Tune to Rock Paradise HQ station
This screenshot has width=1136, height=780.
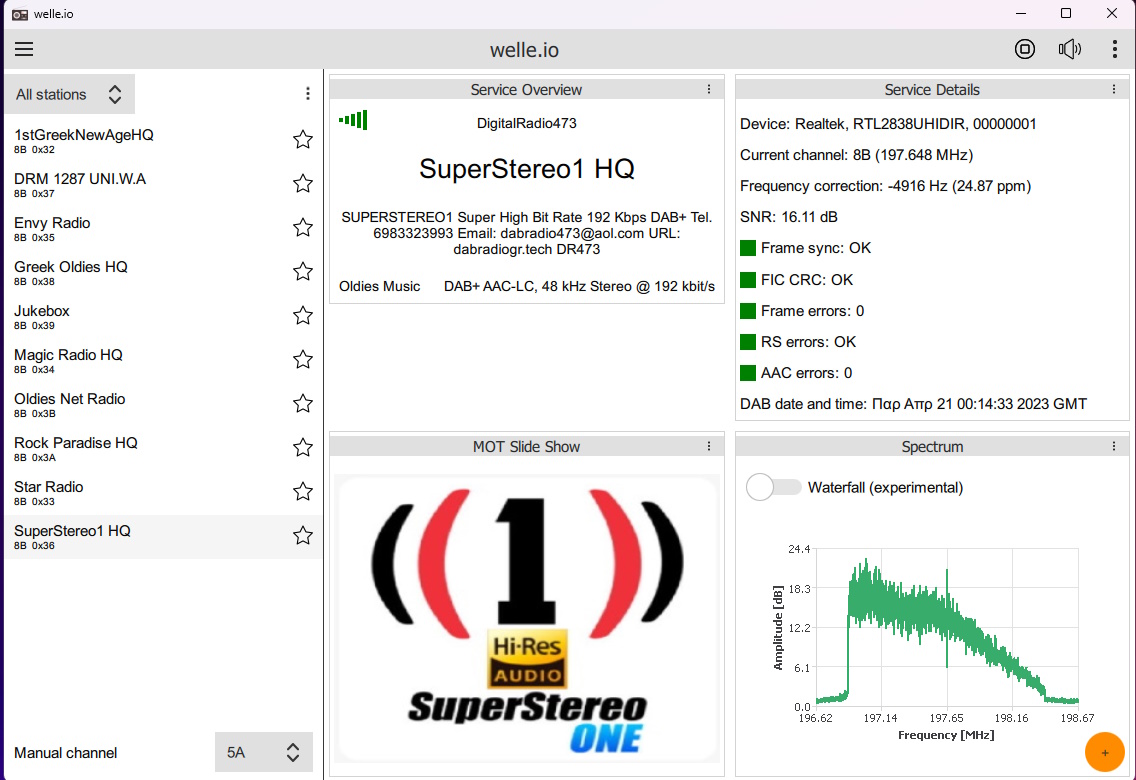click(76, 444)
